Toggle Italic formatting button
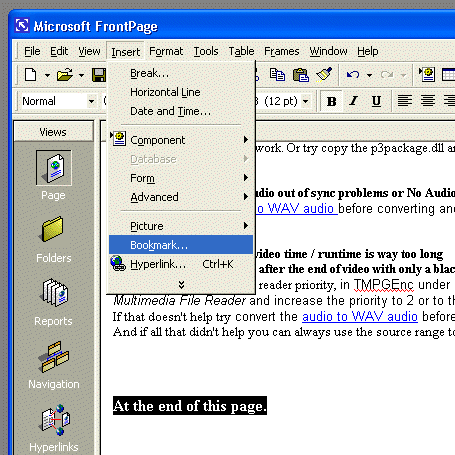 click(353, 101)
